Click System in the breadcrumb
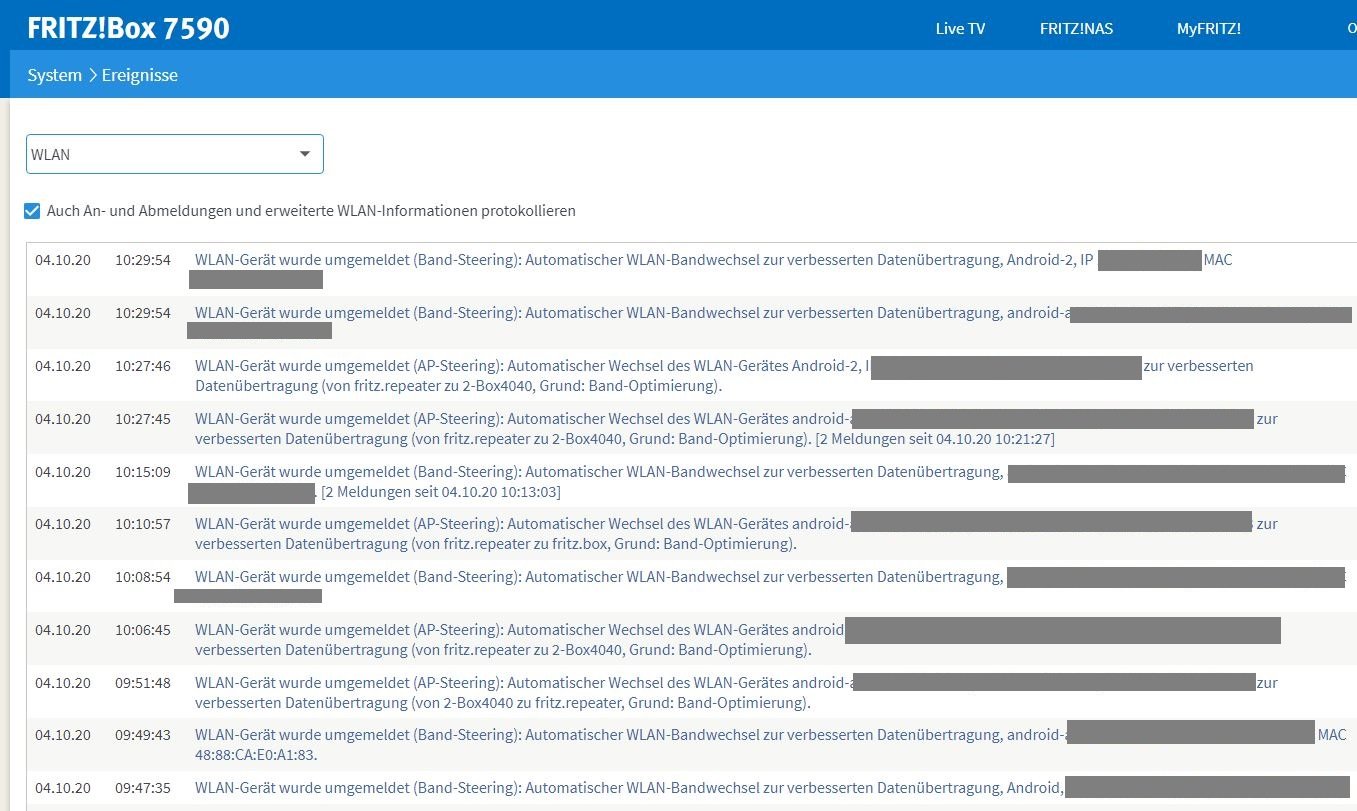Screen dimensions: 1357x811 55,75
